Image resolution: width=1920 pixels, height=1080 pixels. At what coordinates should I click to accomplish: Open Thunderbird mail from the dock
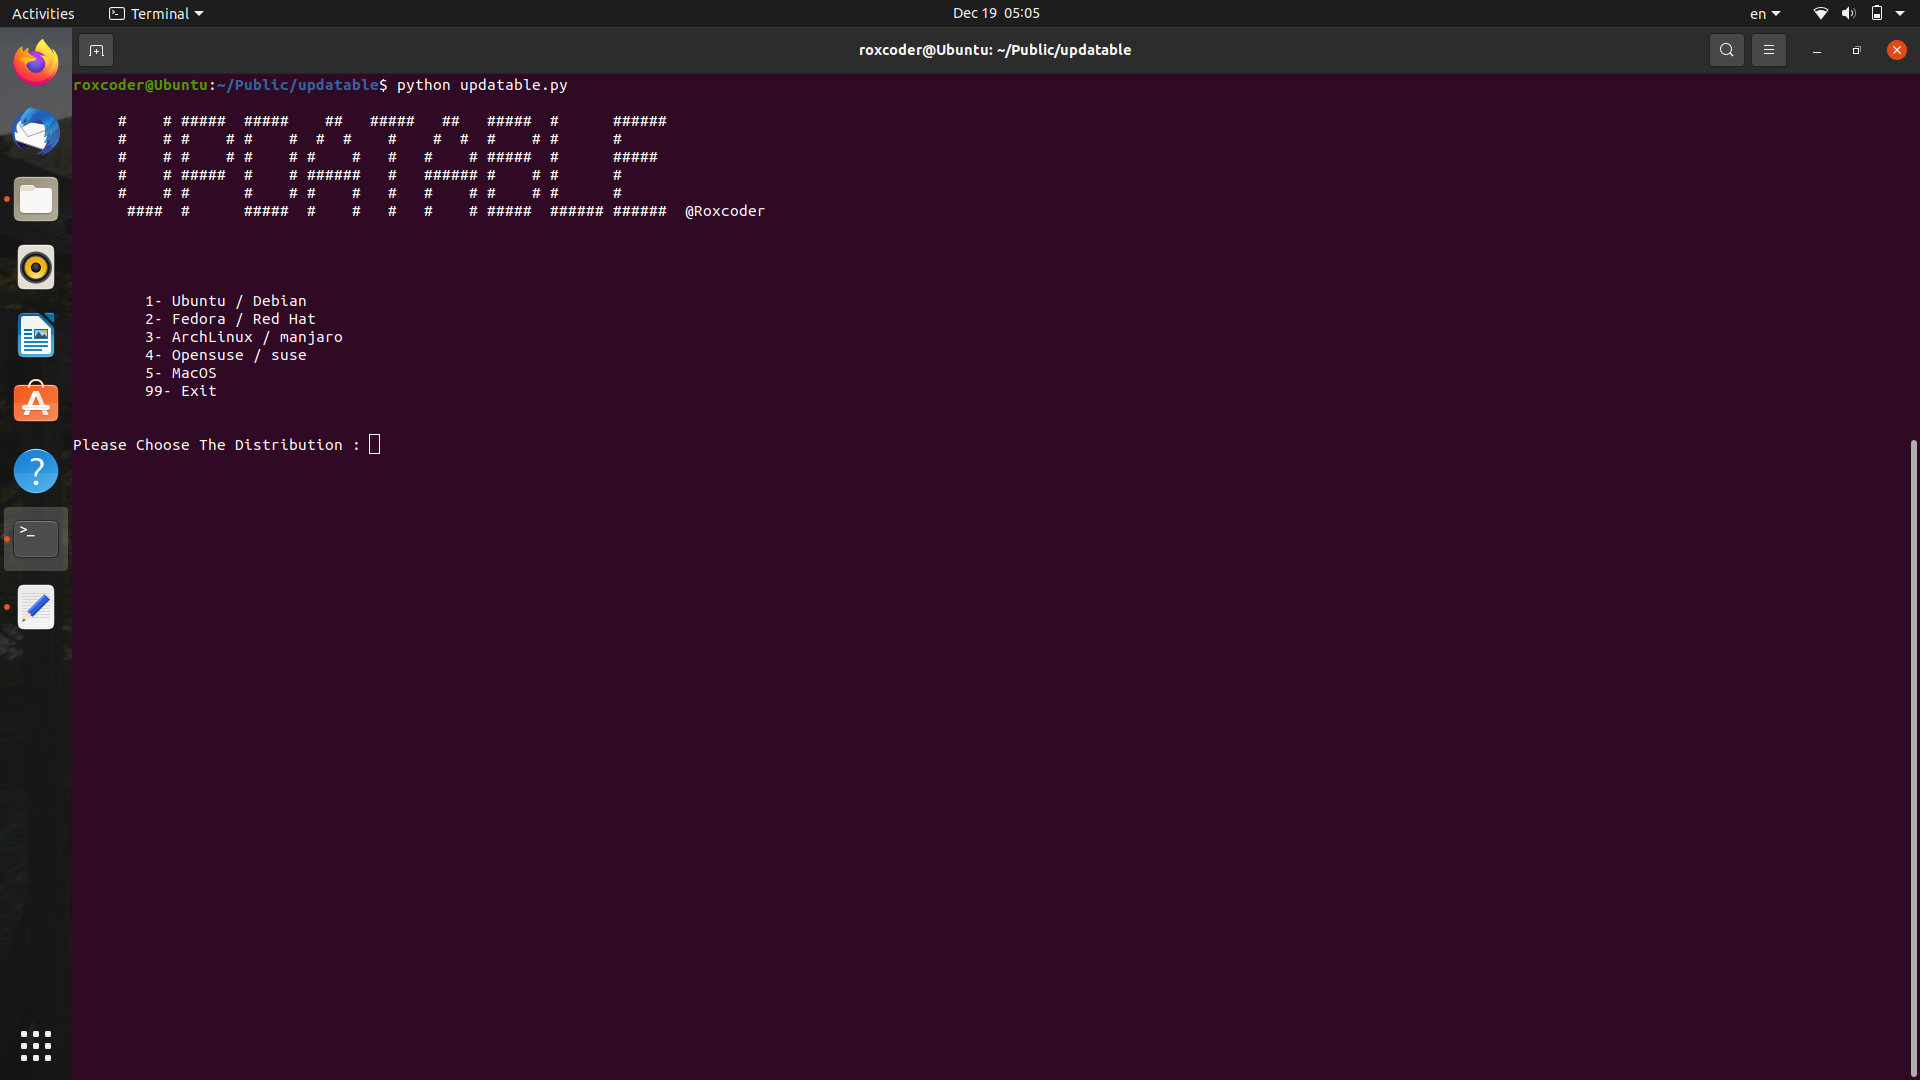(x=36, y=132)
